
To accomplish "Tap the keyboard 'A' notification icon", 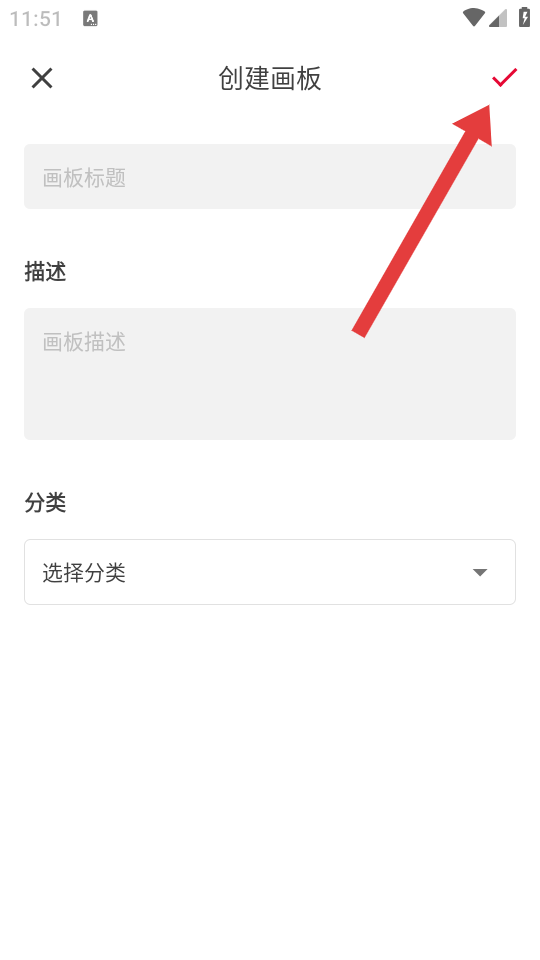I will 91,19.
